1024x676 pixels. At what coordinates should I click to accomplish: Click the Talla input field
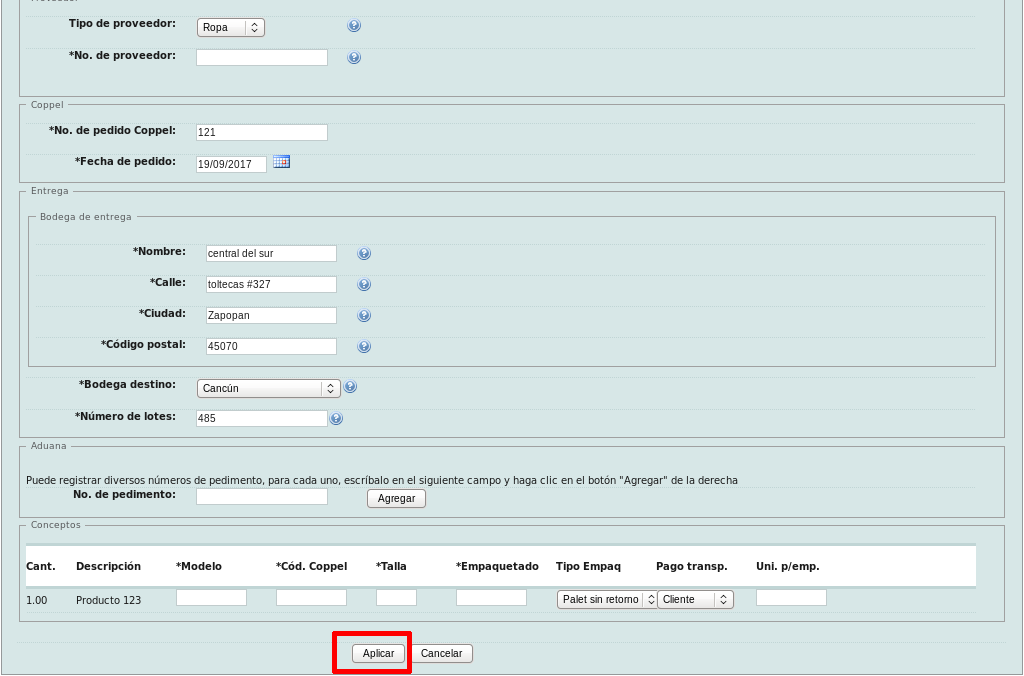[396, 598]
